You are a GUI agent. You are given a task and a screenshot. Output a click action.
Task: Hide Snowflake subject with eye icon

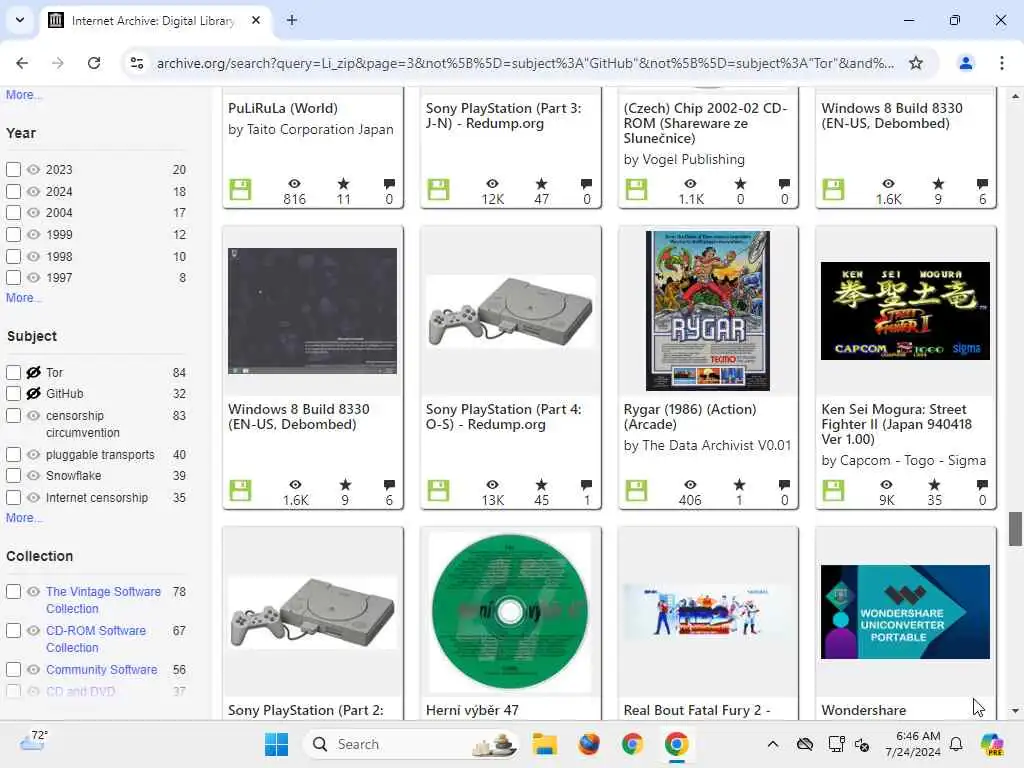click(x=33, y=475)
